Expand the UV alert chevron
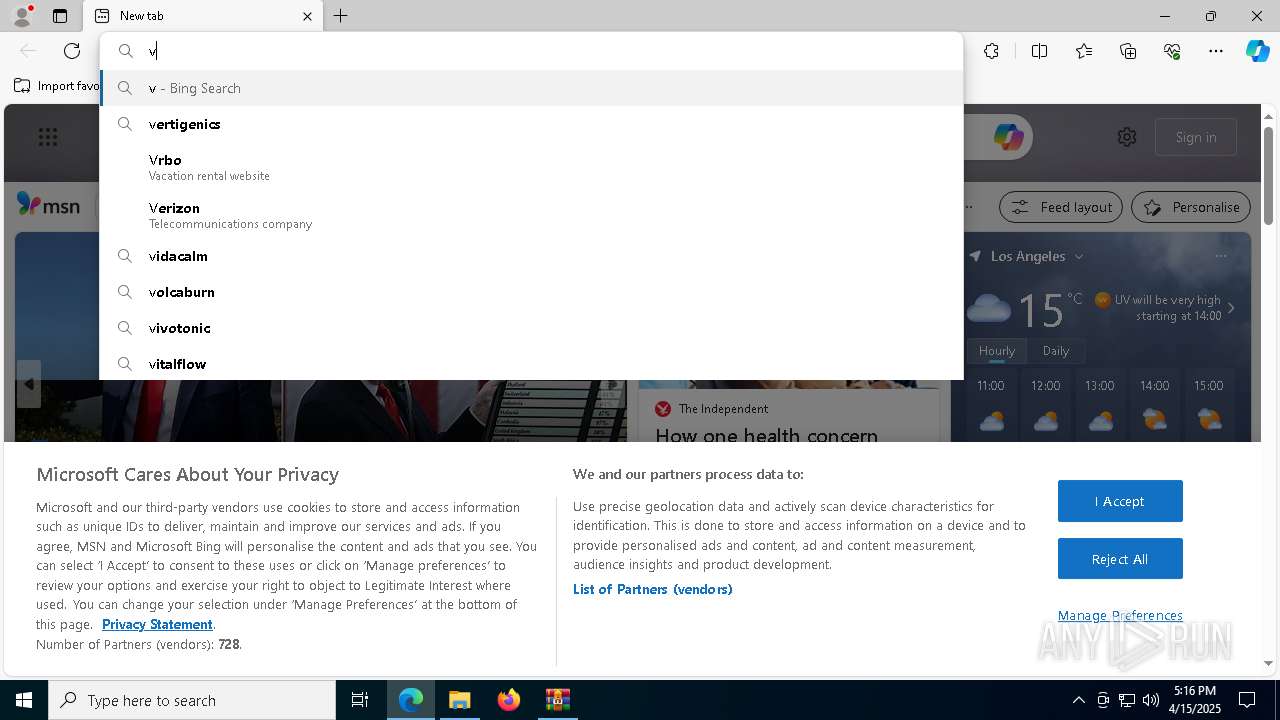Image resolution: width=1280 pixels, height=720 pixels. [x=1231, y=308]
